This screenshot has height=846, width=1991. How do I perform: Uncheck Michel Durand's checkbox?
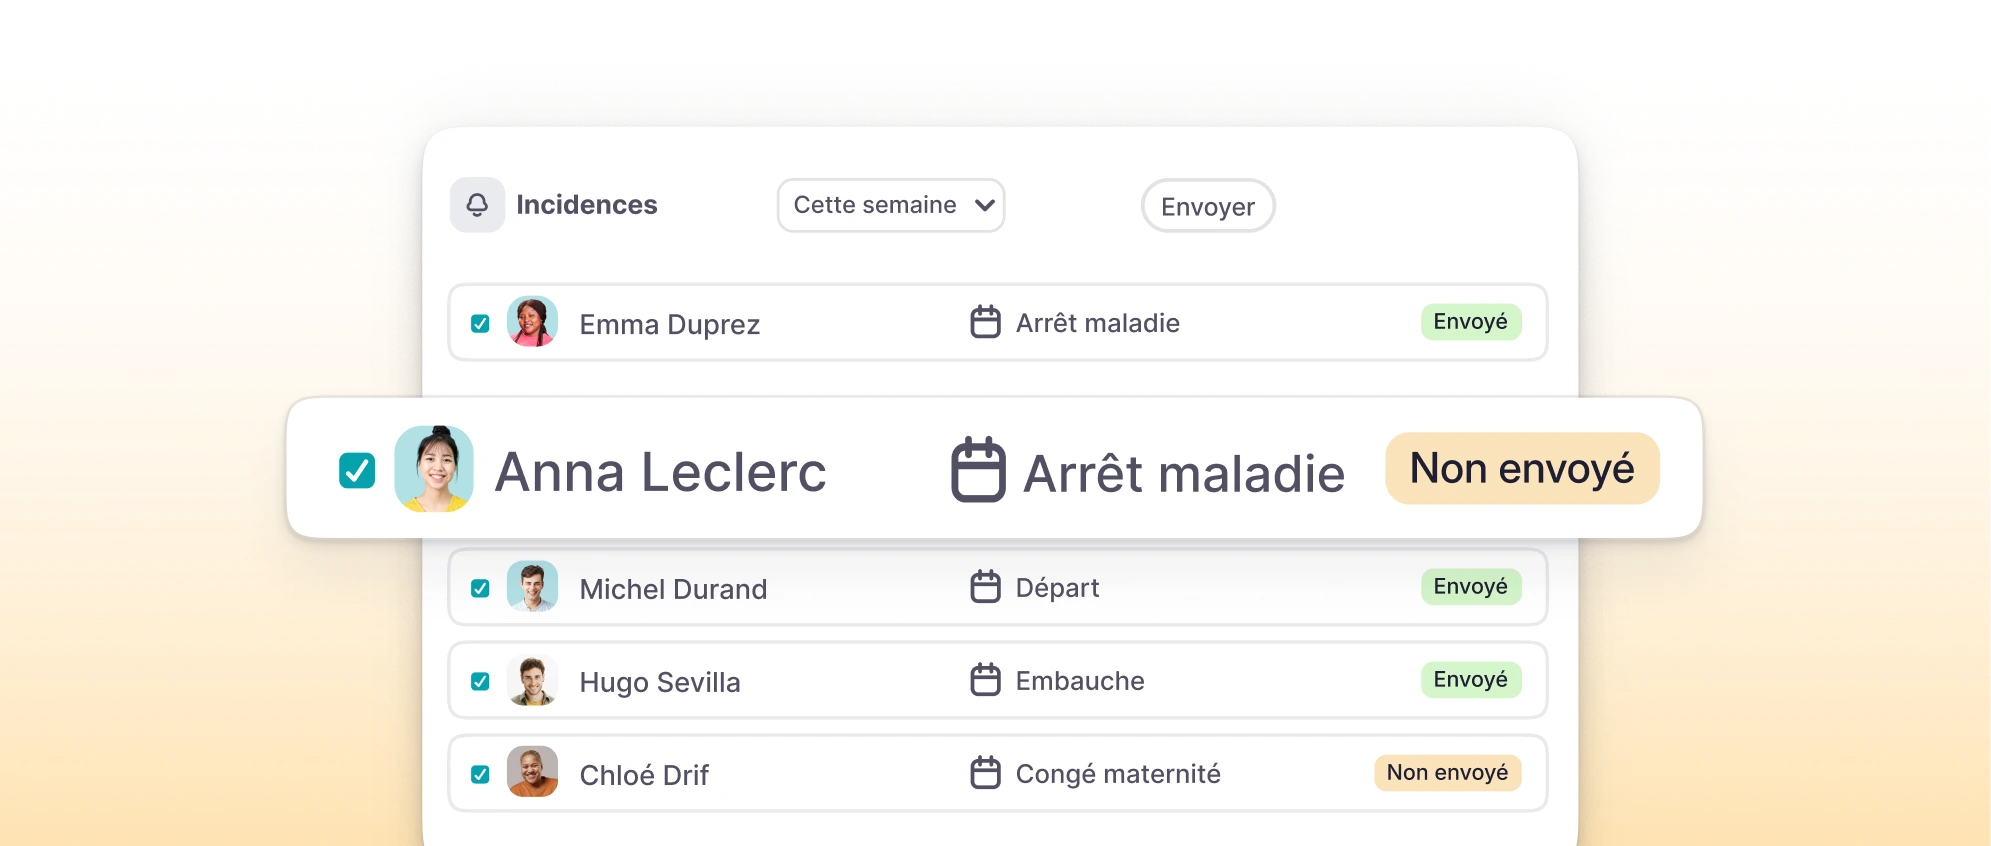(481, 587)
